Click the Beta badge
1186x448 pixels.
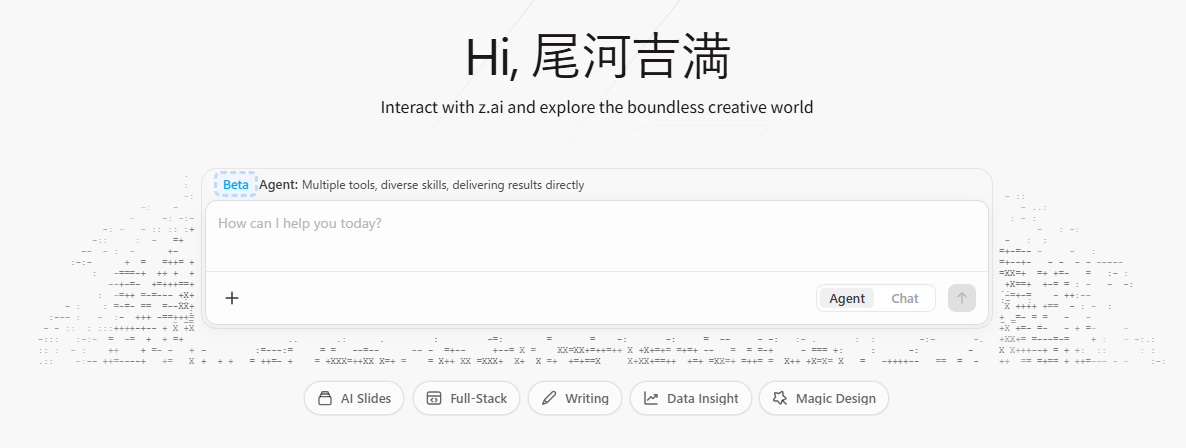point(235,185)
